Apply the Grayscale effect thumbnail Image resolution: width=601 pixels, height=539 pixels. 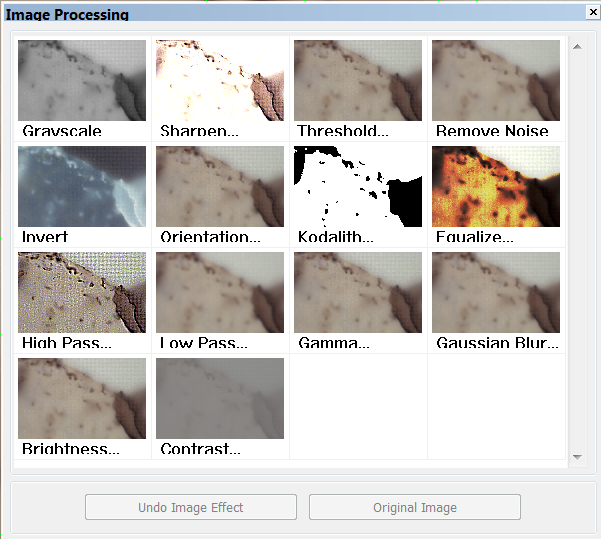point(82,81)
